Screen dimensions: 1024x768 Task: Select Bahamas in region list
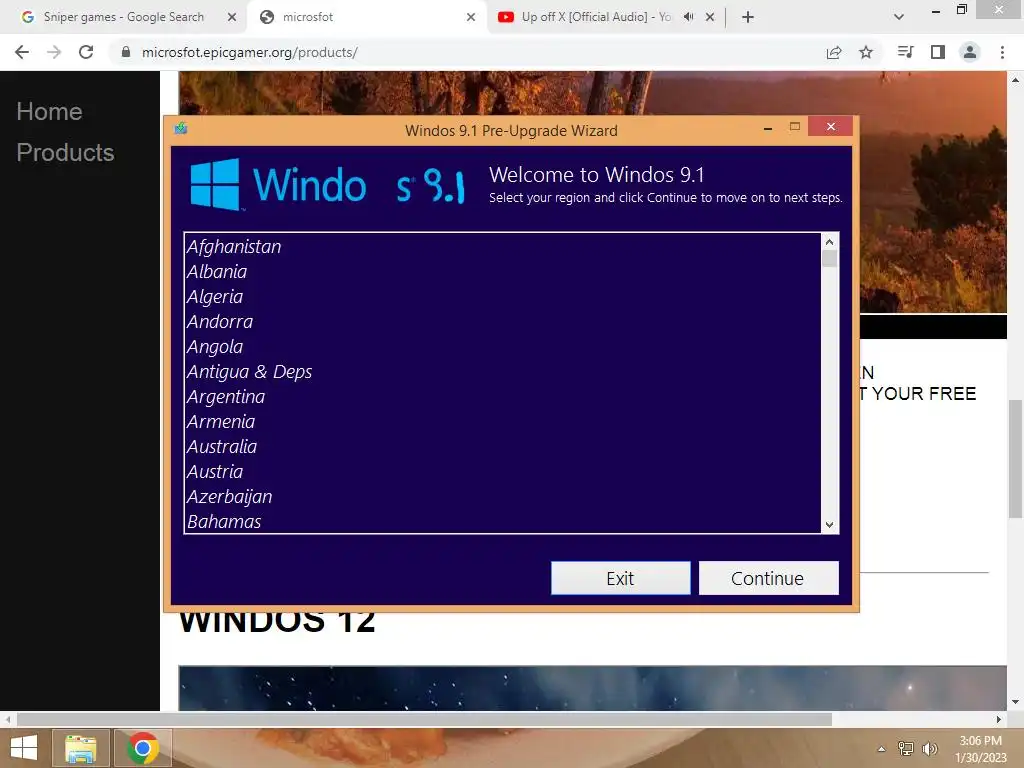click(x=502, y=521)
